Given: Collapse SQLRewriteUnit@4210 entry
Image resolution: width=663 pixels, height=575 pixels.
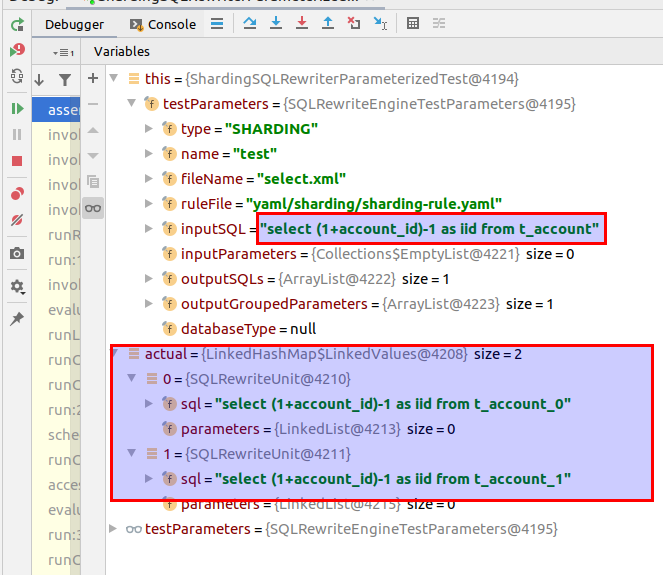Looking at the screenshot, I should click(132, 378).
